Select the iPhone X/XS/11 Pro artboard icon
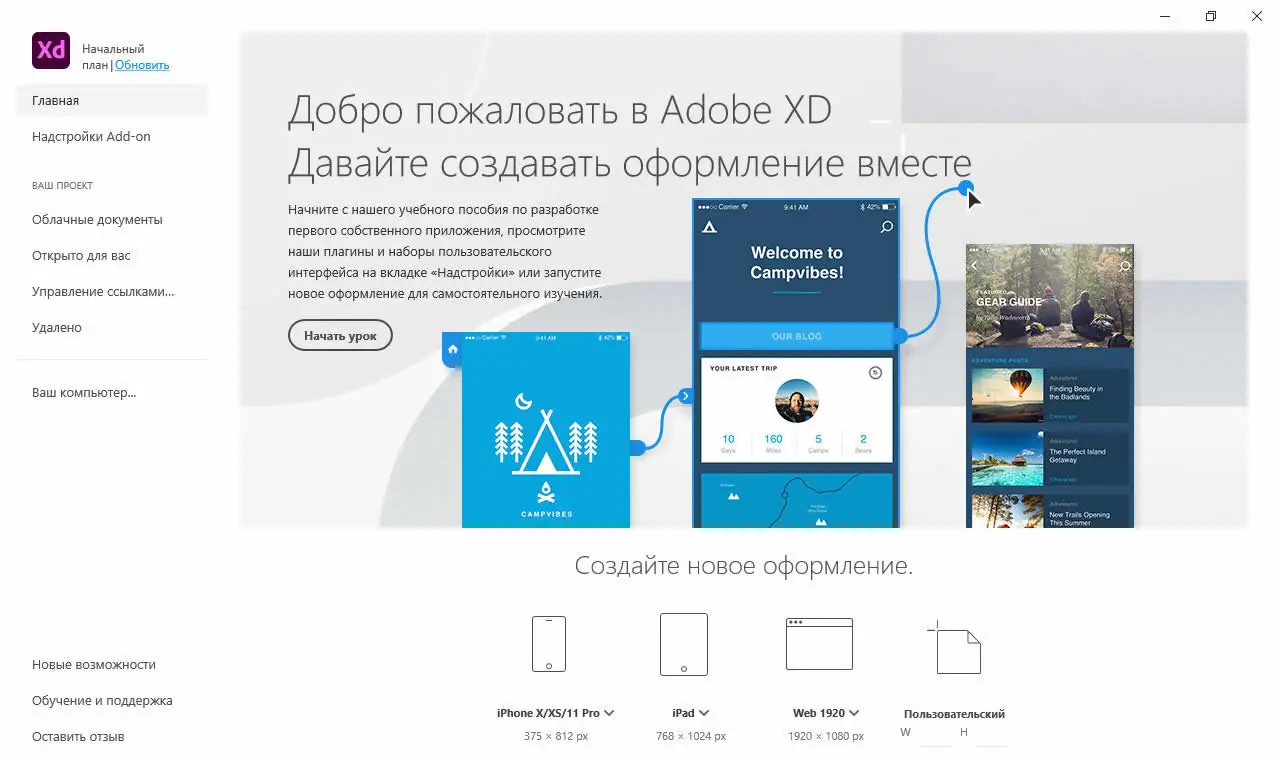The width and height of the screenshot is (1280, 760). (x=549, y=644)
